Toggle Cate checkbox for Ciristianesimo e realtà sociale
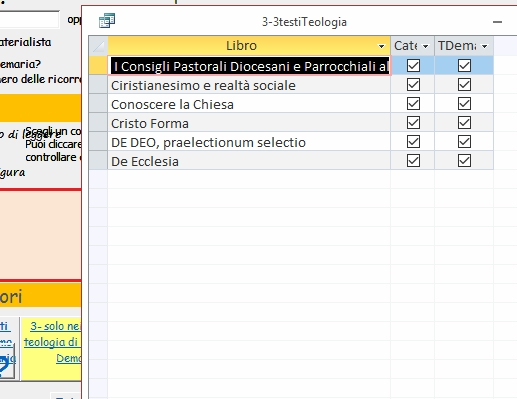The image size is (517, 399). click(413, 85)
